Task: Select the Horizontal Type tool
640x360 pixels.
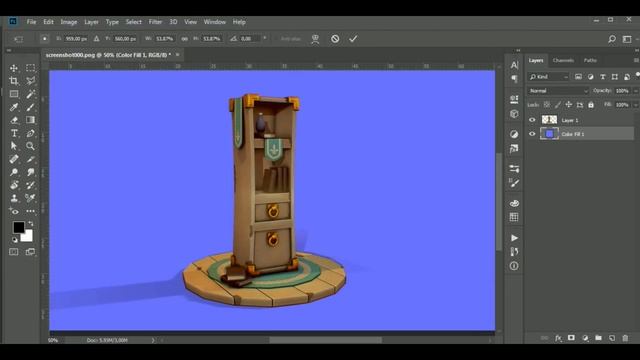Action: pyautogui.click(x=14, y=133)
